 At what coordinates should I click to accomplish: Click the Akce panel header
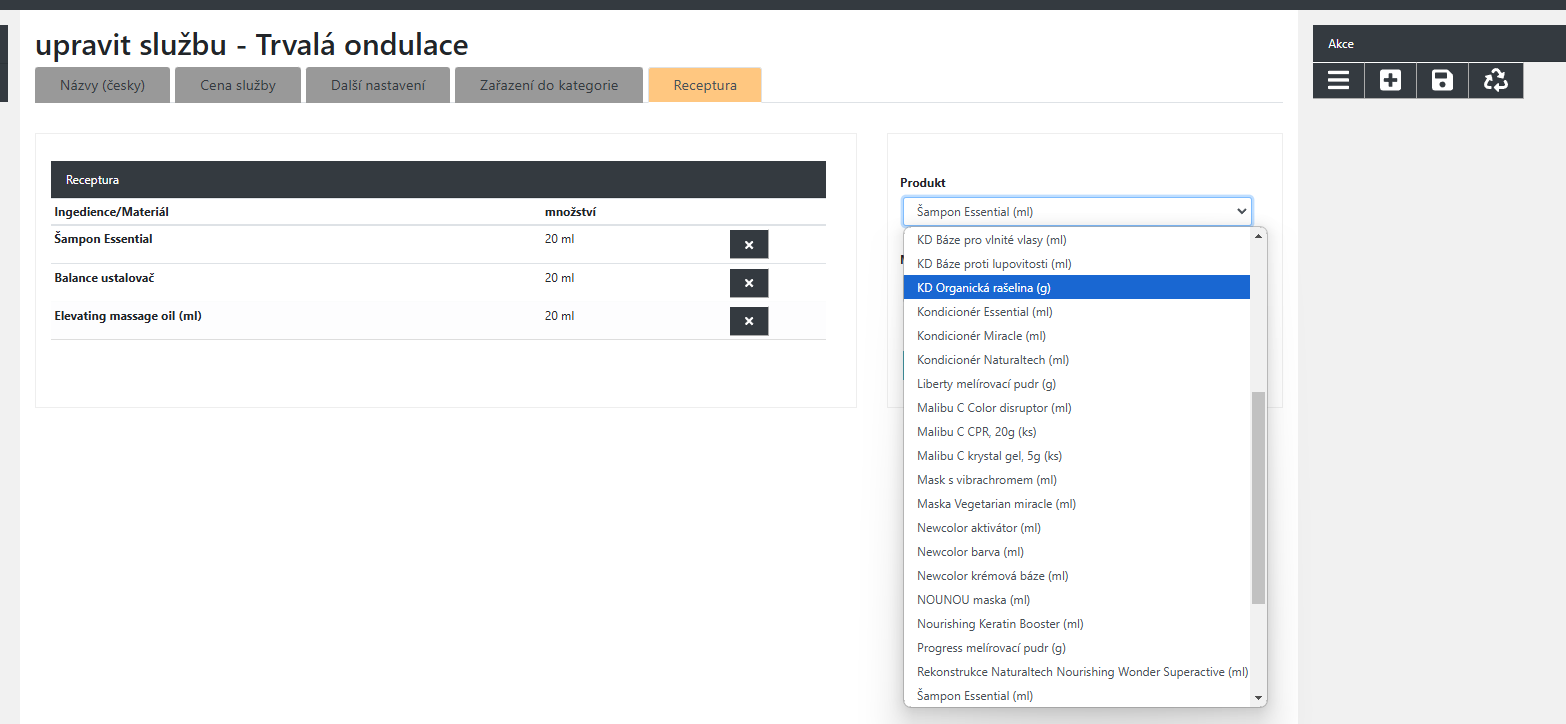[1439, 44]
